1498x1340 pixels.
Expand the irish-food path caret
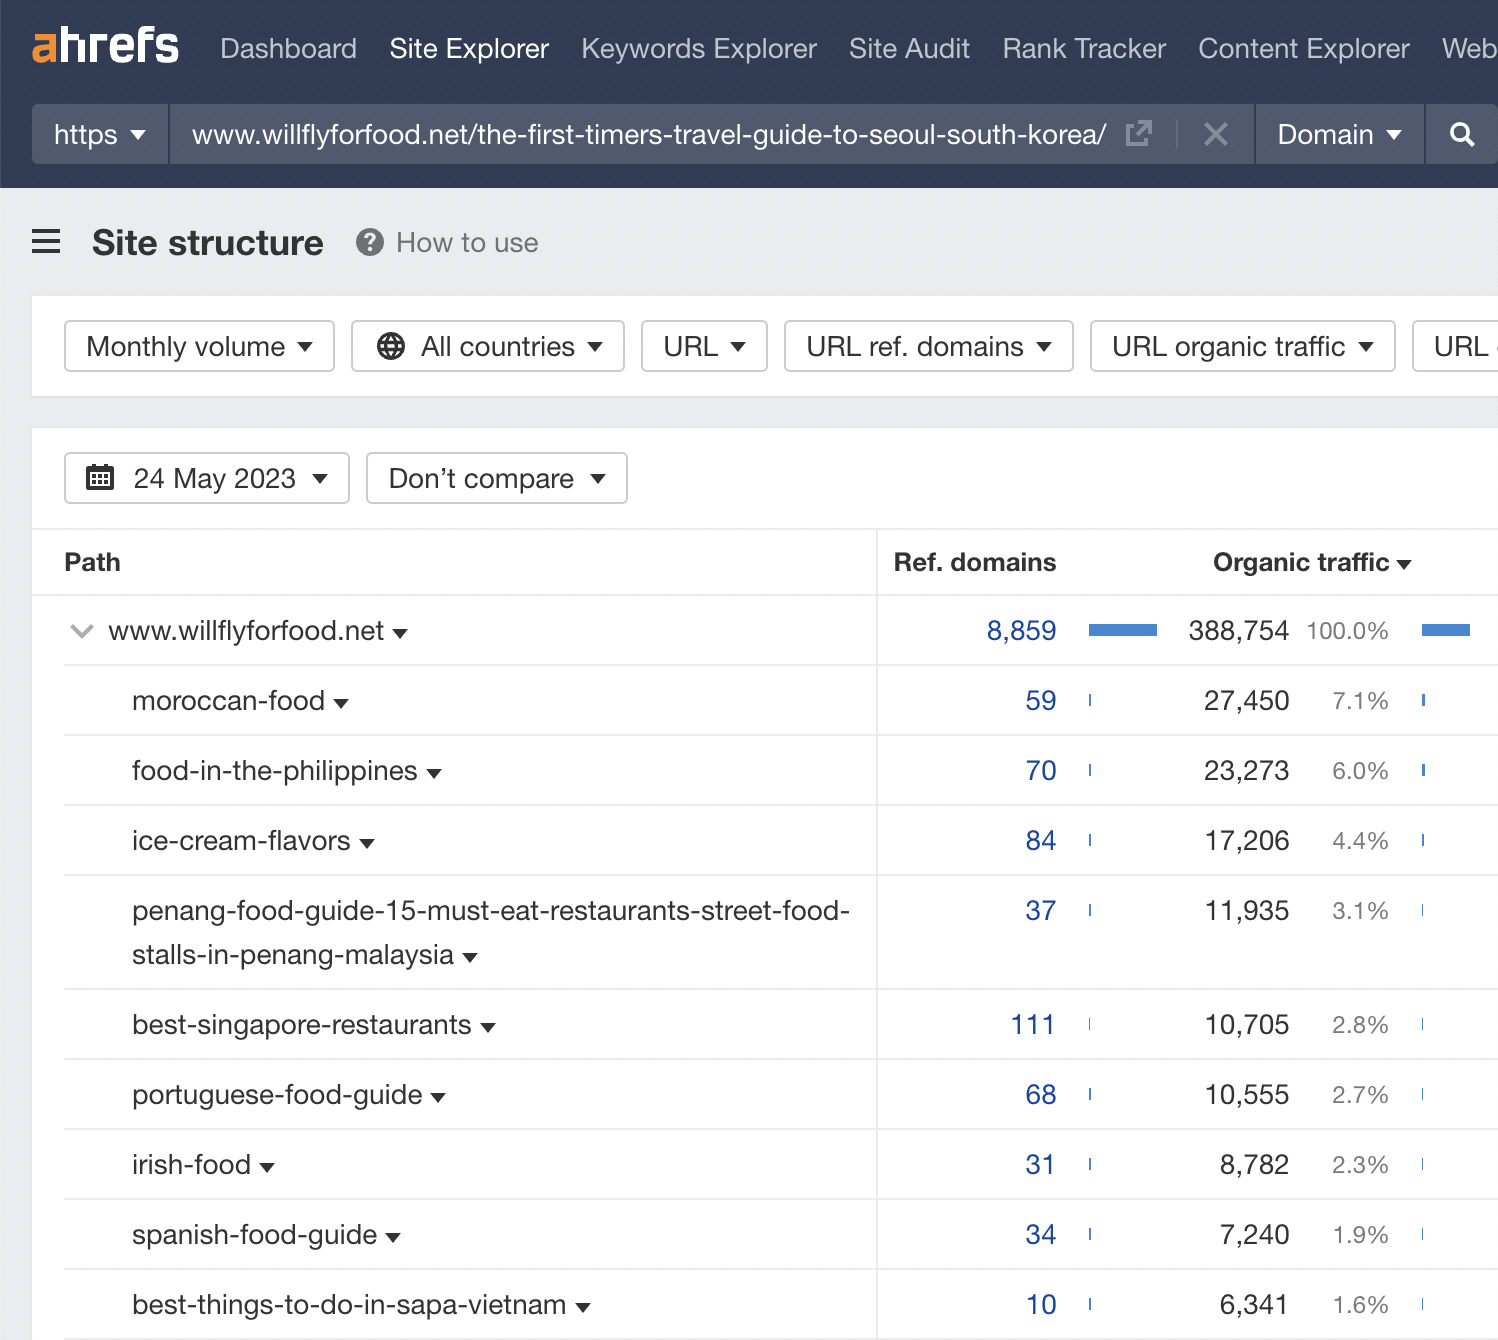267,1166
